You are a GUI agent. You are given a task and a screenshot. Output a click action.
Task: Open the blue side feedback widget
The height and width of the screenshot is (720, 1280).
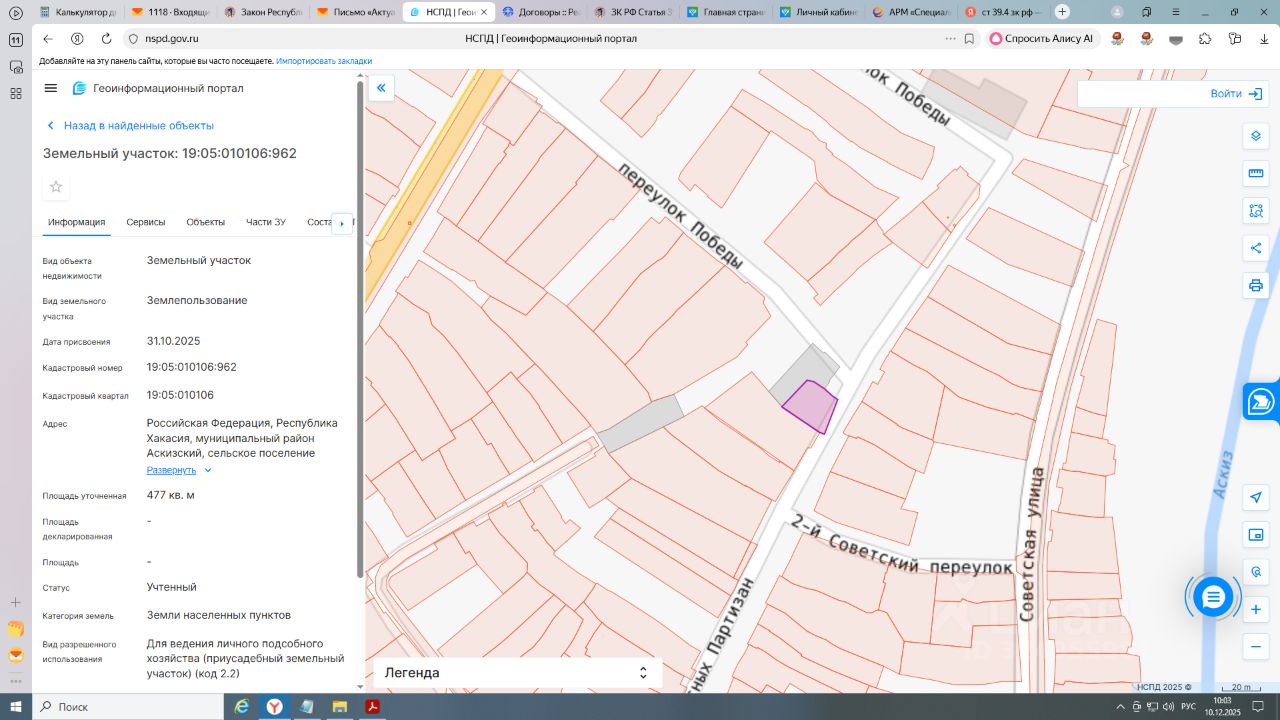click(x=1261, y=402)
